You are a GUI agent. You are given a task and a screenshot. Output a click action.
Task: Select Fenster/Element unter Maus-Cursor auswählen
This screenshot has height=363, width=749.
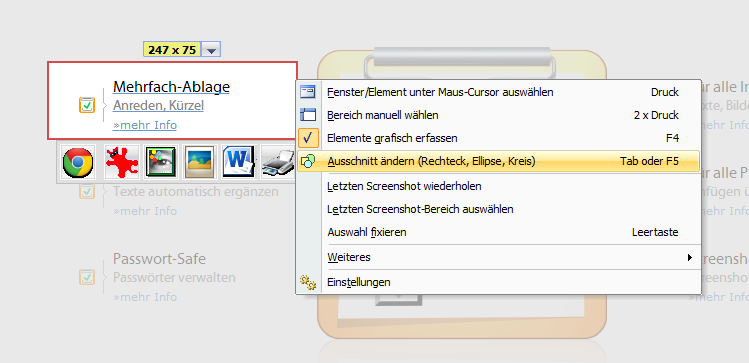[x=498, y=92]
